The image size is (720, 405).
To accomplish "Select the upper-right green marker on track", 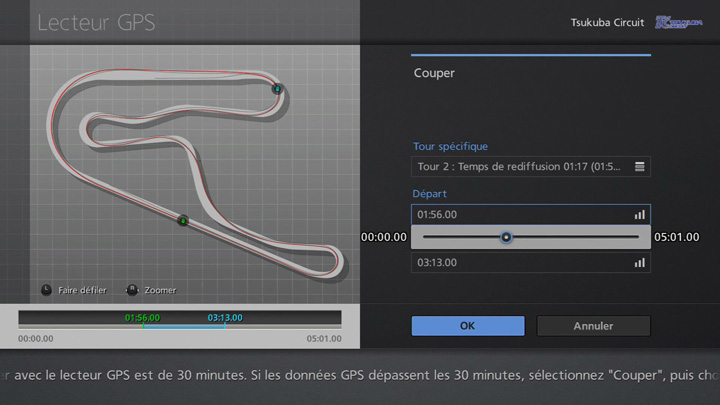I will [x=277, y=89].
